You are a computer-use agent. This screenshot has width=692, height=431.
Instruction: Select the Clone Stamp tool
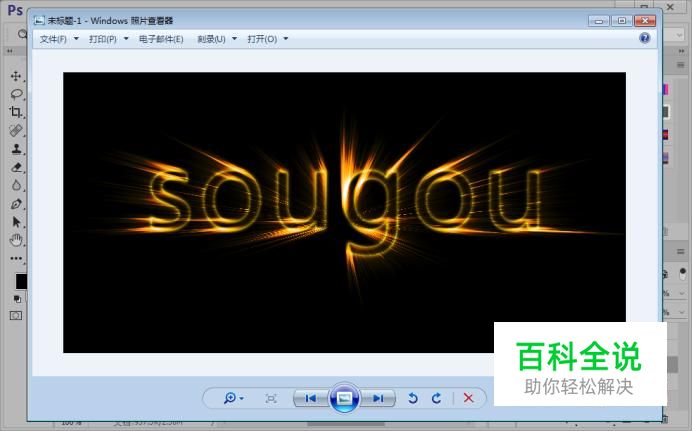click(x=16, y=149)
